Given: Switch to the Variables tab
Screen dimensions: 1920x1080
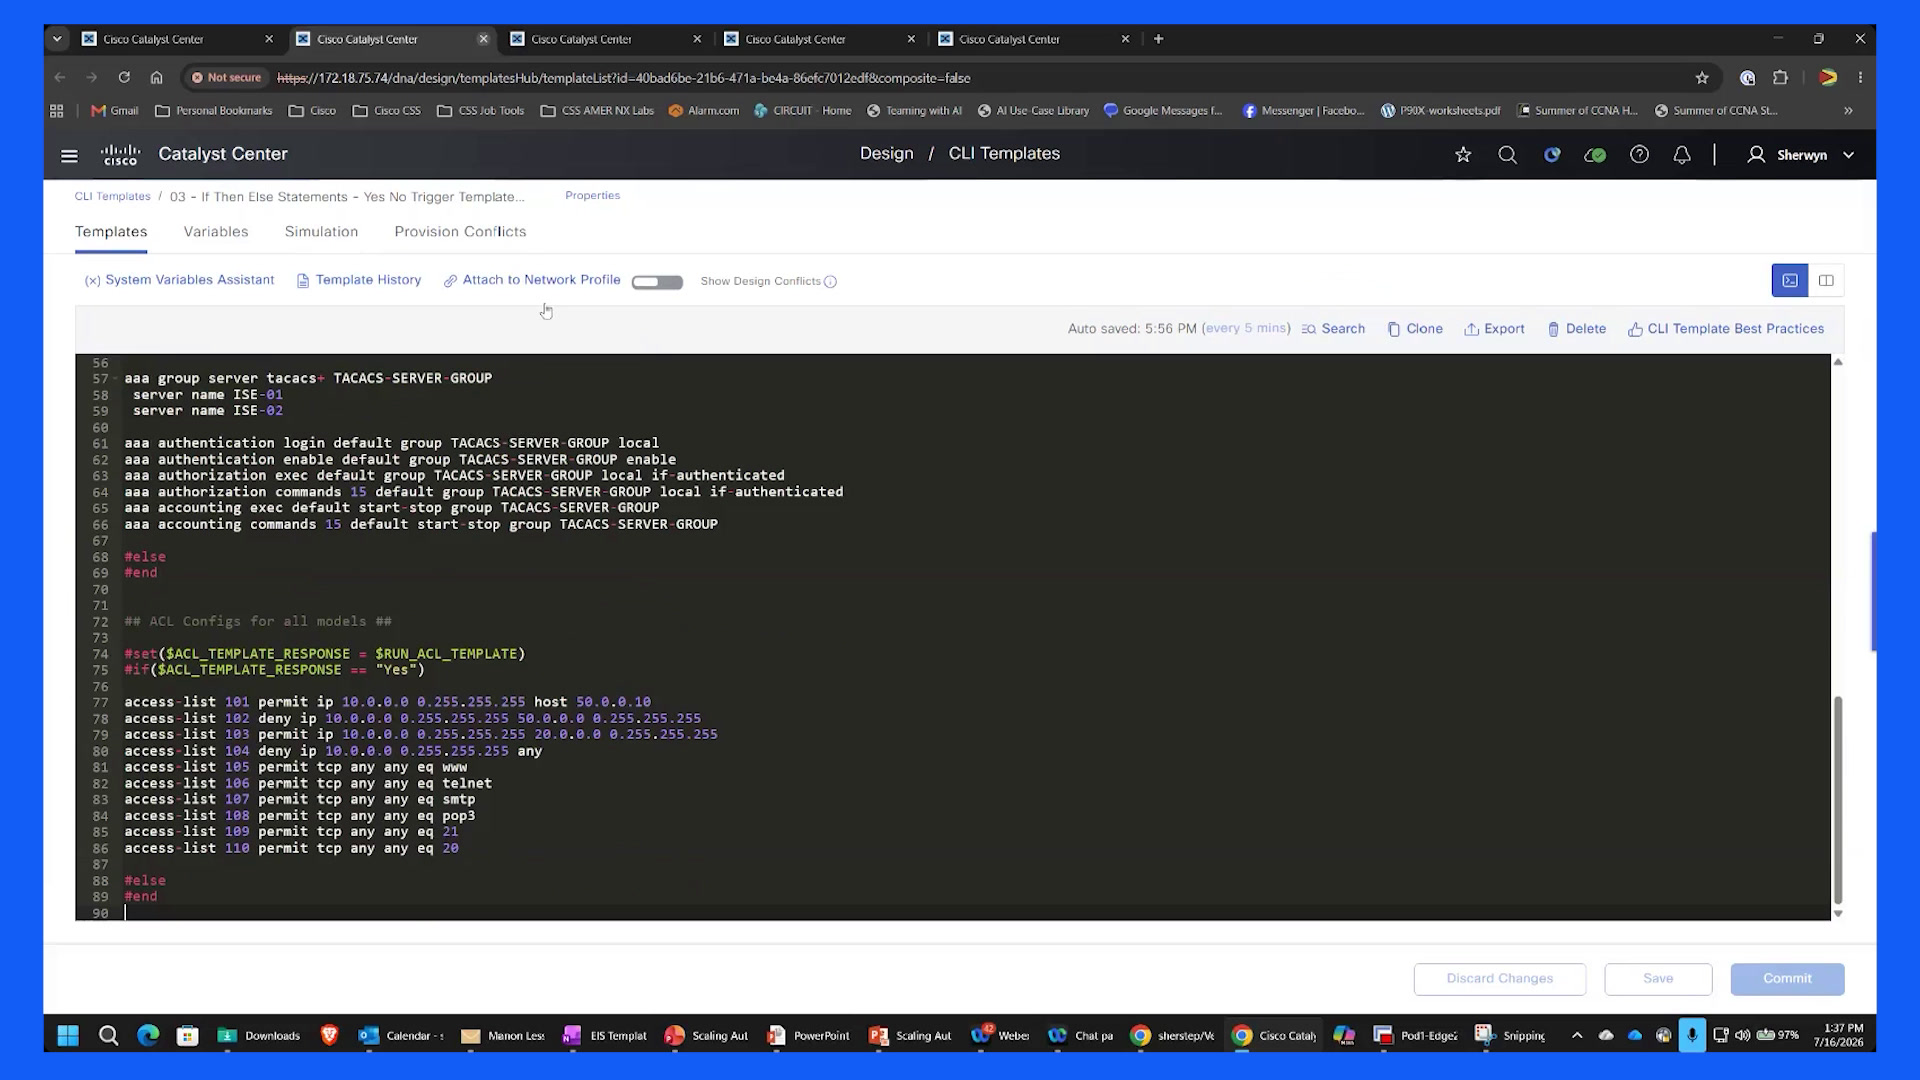Looking at the screenshot, I should coord(216,231).
